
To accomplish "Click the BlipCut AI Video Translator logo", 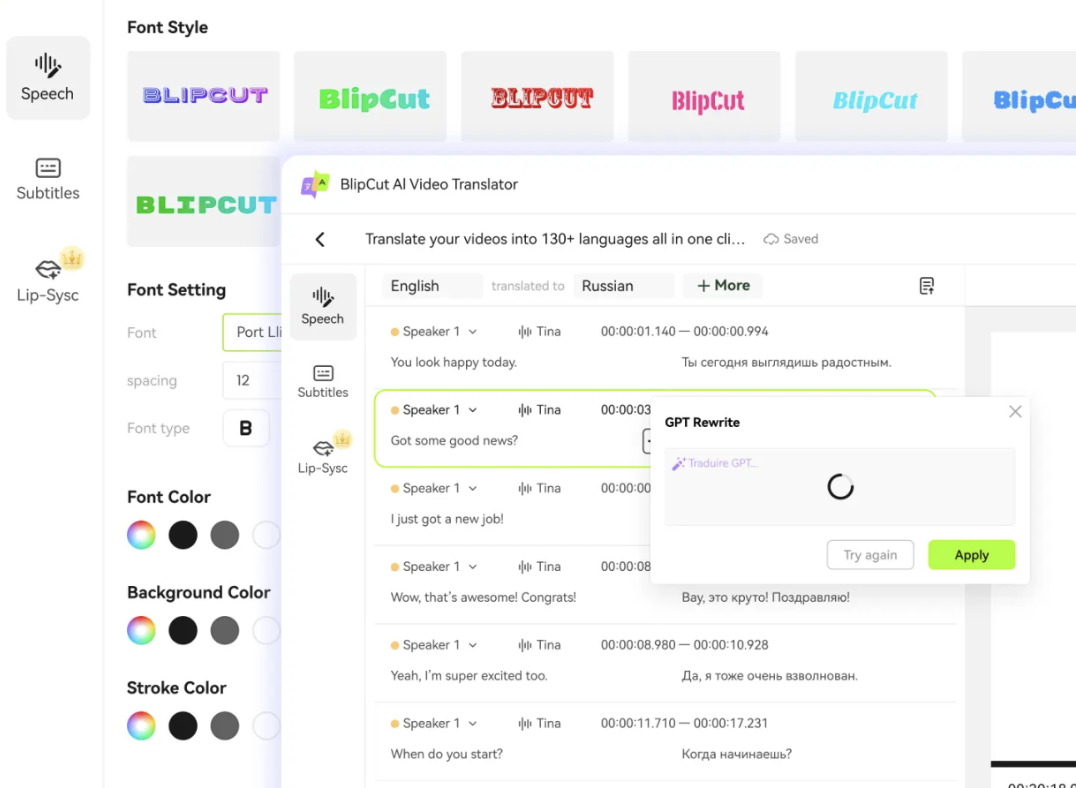I will [315, 184].
